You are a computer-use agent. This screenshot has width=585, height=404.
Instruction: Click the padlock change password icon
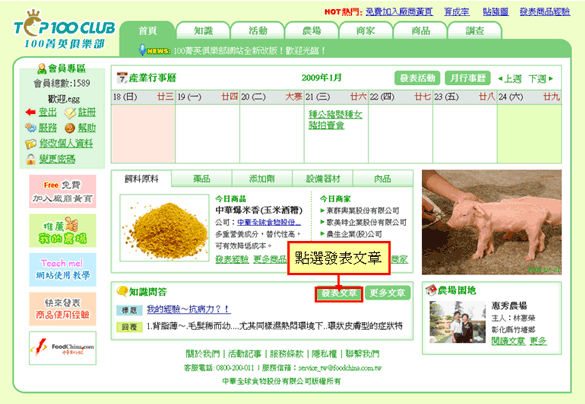31,159
